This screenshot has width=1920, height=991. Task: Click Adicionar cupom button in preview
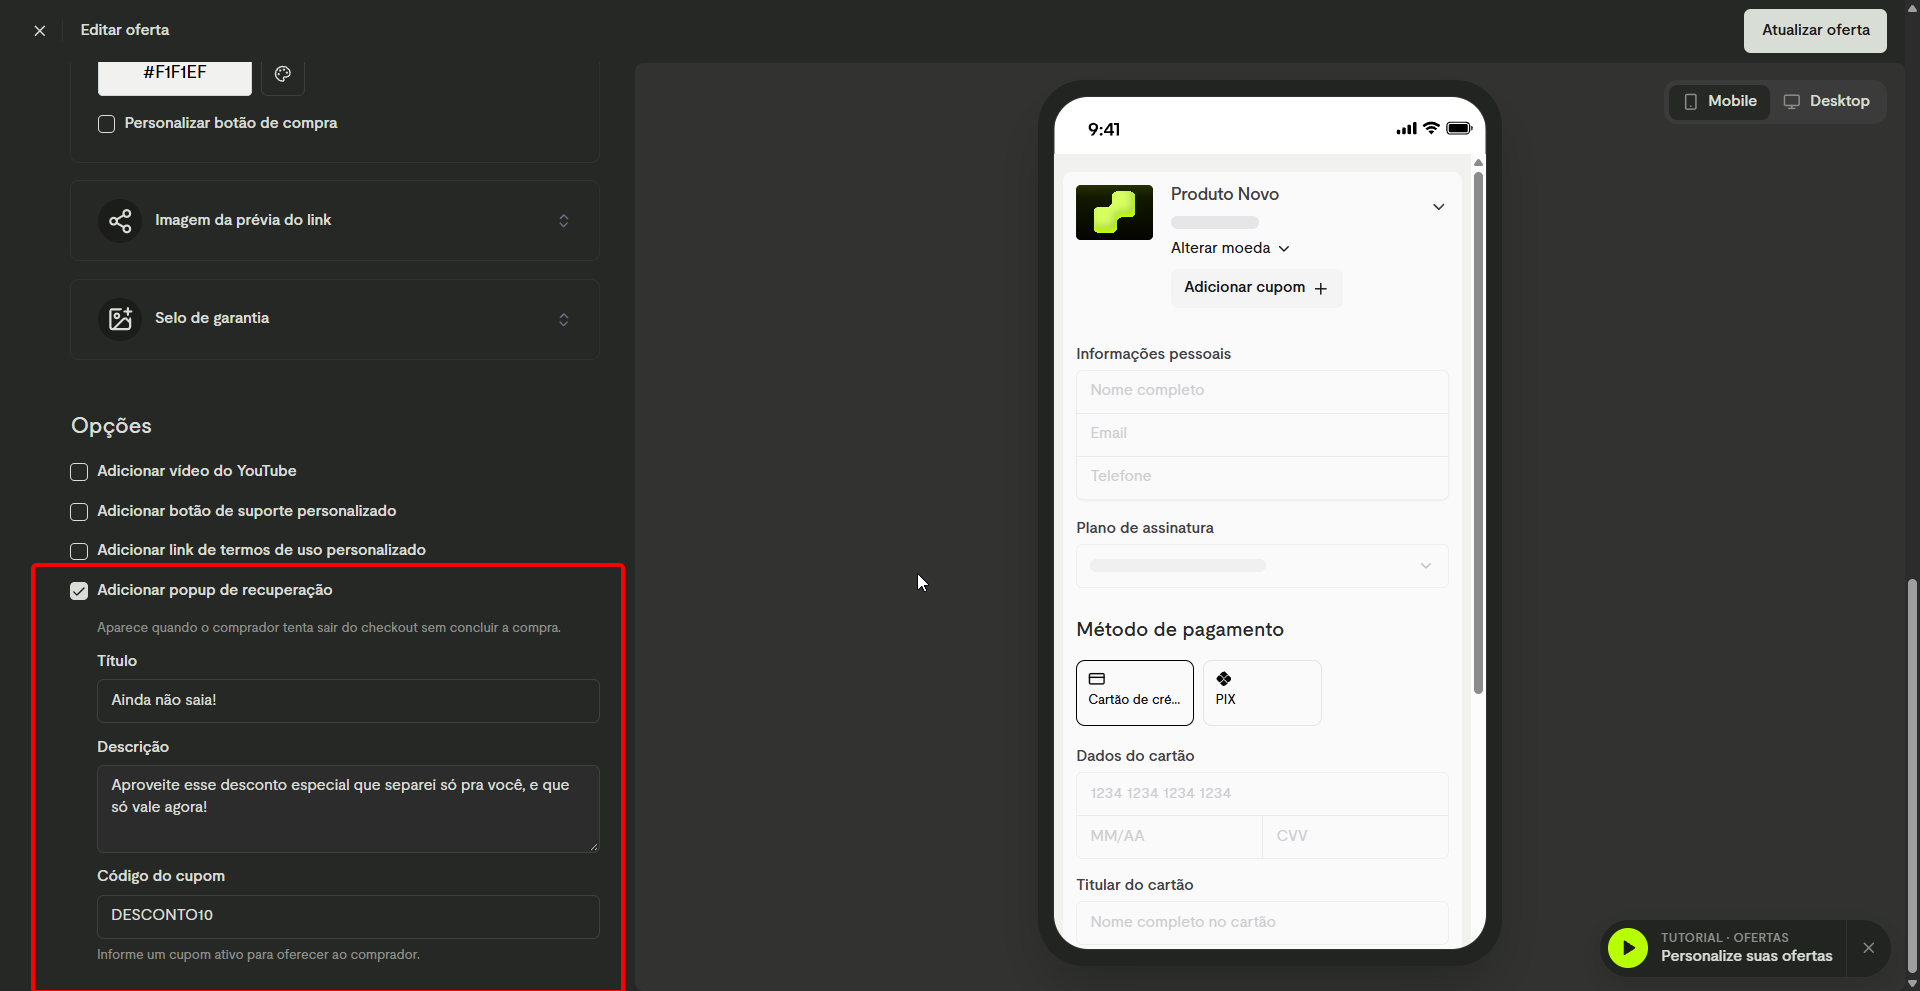pos(1256,288)
